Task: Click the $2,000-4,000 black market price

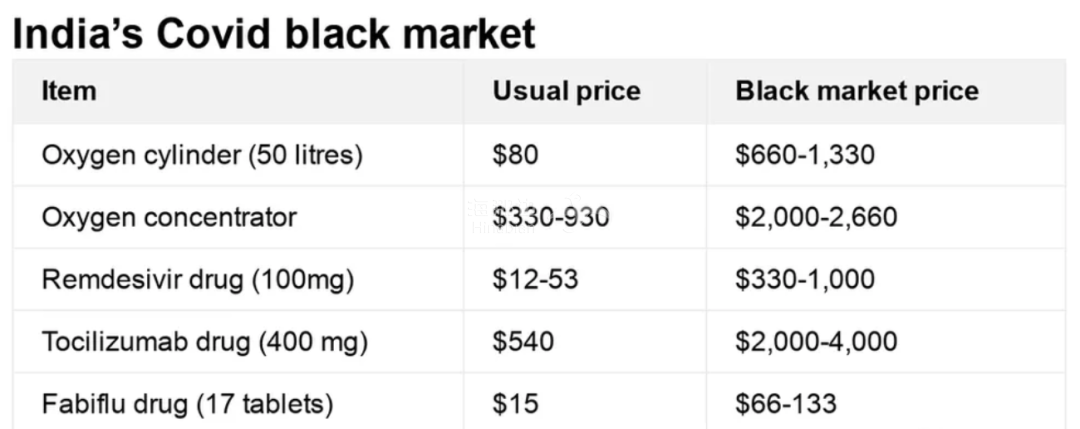Action: point(816,342)
